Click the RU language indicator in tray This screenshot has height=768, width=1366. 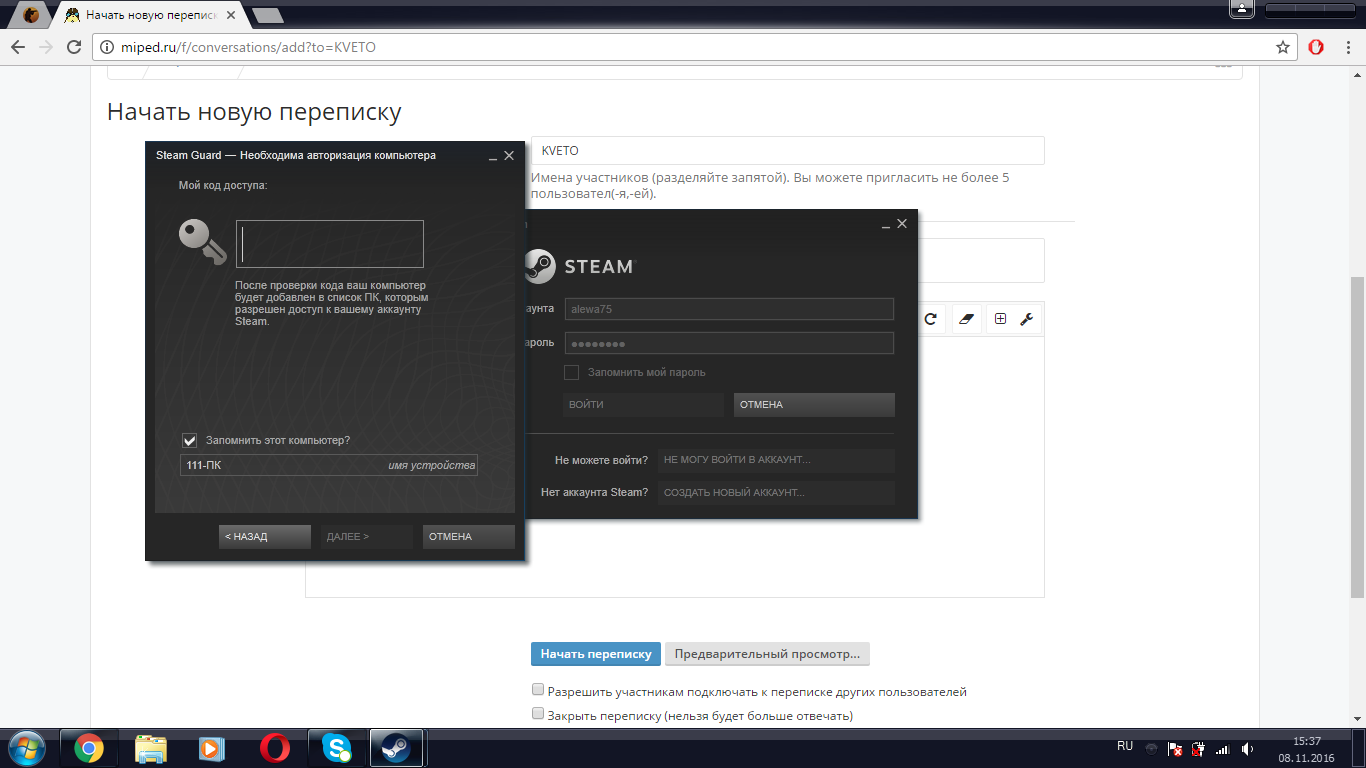point(1125,747)
